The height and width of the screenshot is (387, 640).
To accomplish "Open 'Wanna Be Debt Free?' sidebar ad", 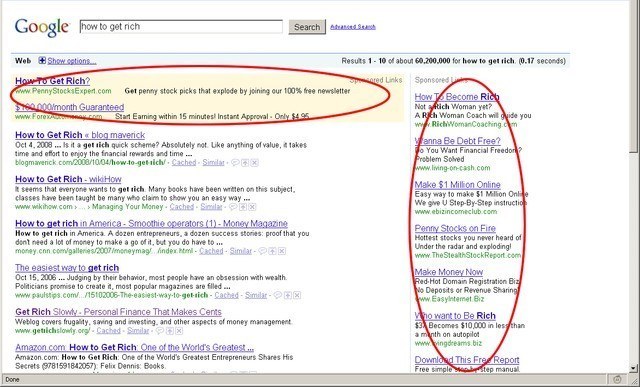I will pos(458,141).
